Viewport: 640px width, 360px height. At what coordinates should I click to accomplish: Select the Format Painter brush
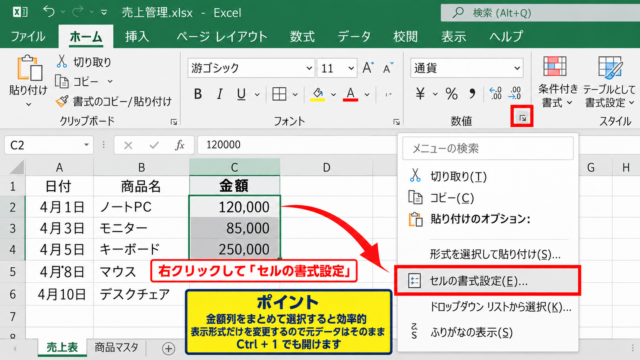click(x=62, y=101)
